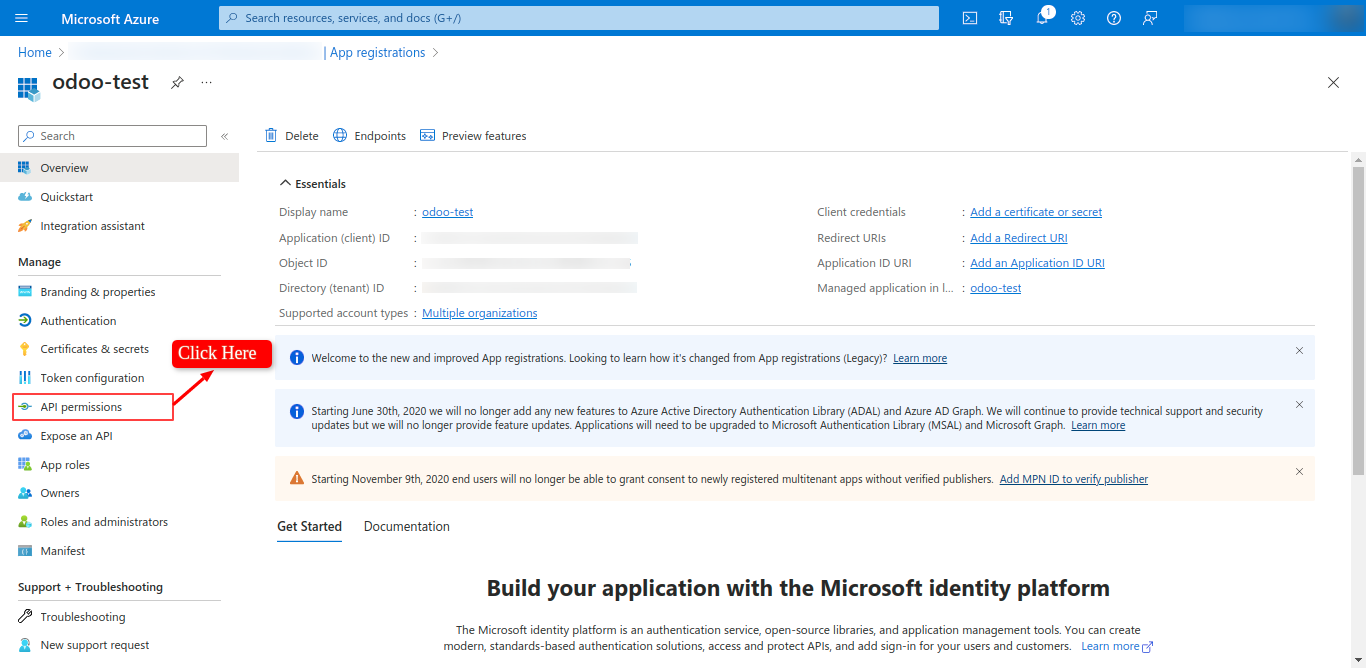Select the Get Started tab
The width and height of the screenshot is (1366, 668).
coord(310,527)
